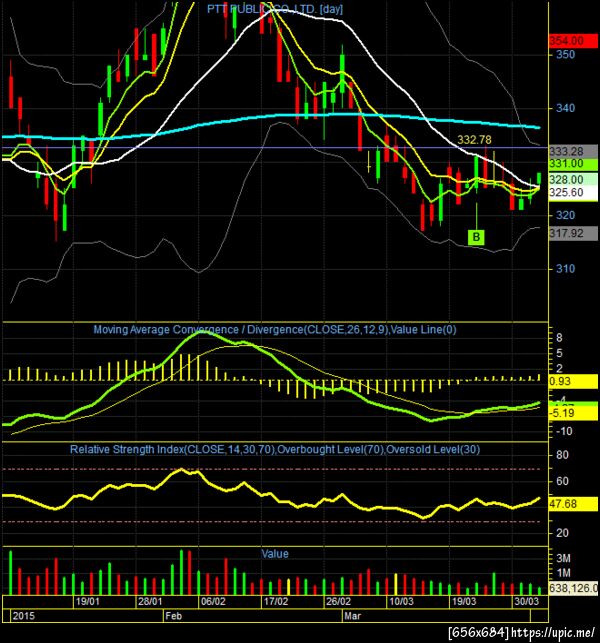Click the 10/03 date on time axis
Image resolution: width=600 pixels, height=643 pixels.
(x=401, y=602)
